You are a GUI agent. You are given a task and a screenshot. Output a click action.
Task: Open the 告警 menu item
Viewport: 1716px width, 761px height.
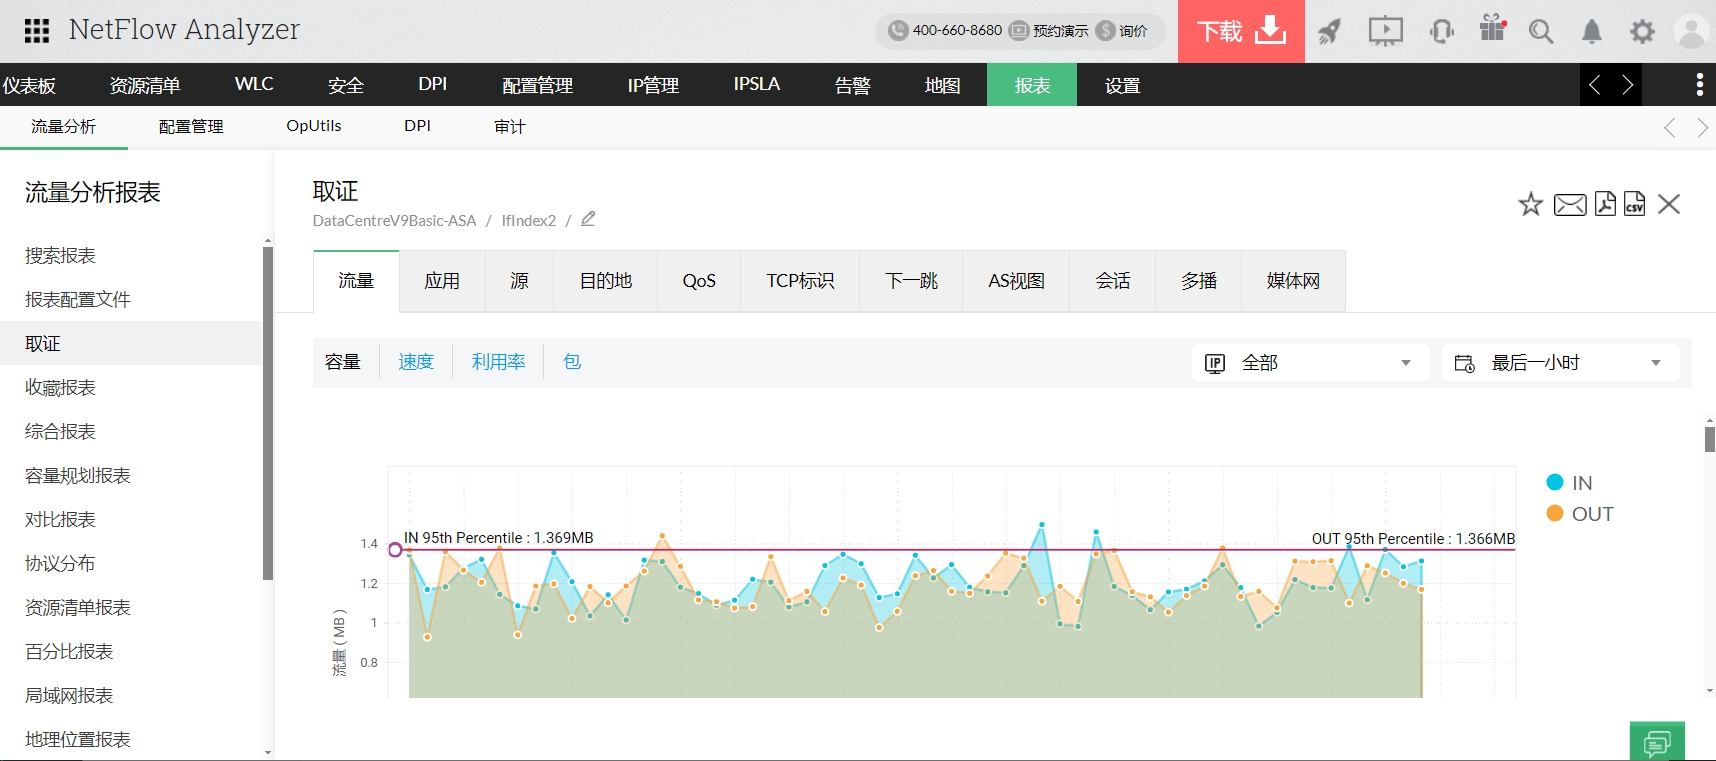pyautogui.click(x=852, y=85)
